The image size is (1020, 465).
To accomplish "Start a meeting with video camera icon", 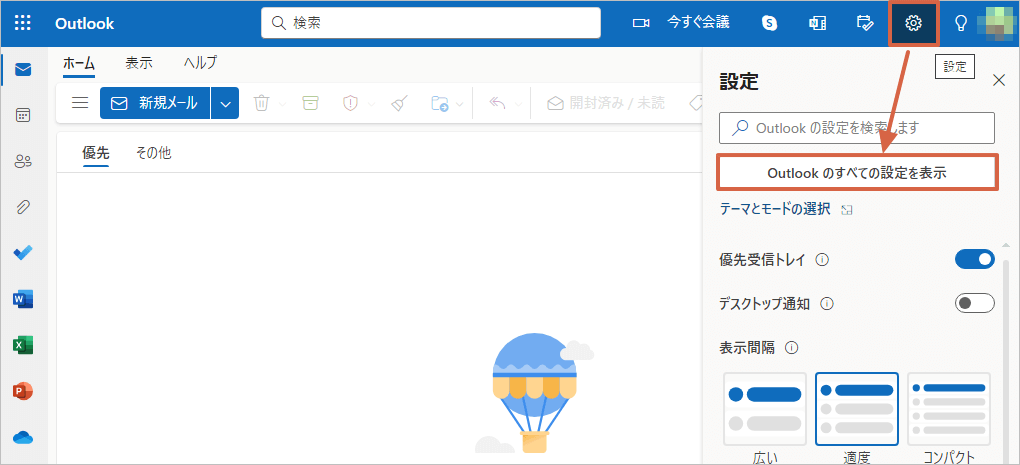I will 641,23.
